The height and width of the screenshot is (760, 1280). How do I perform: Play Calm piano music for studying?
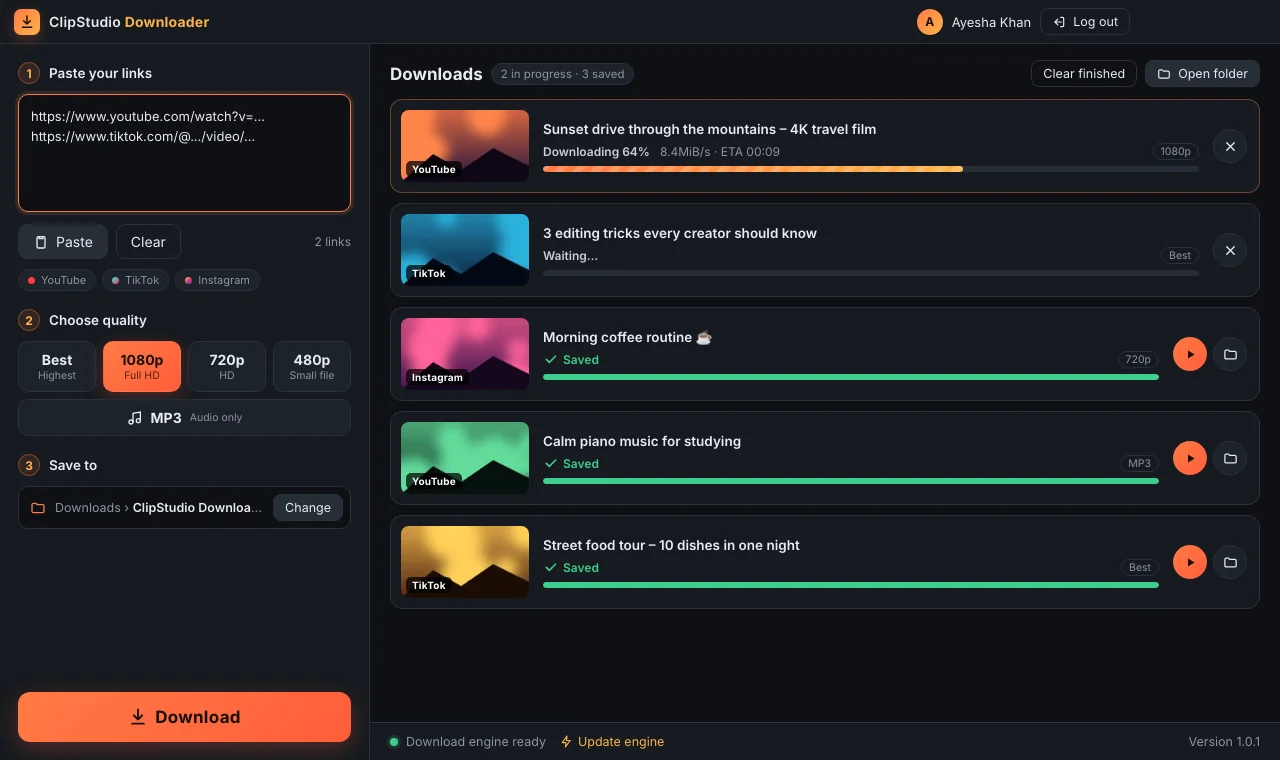click(x=1190, y=458)
